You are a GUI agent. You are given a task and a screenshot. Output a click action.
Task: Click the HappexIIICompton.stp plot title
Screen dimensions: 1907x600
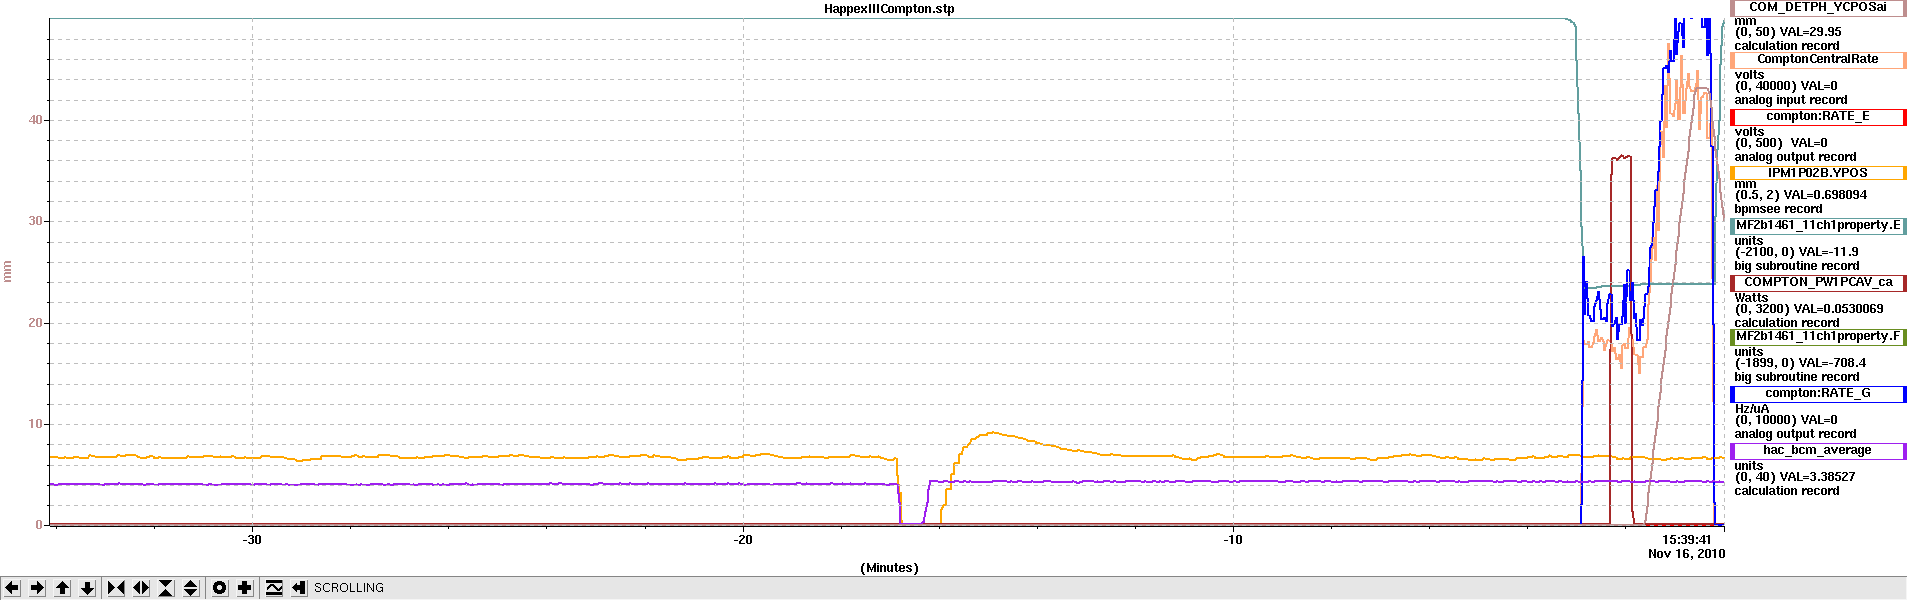point(889,9)
